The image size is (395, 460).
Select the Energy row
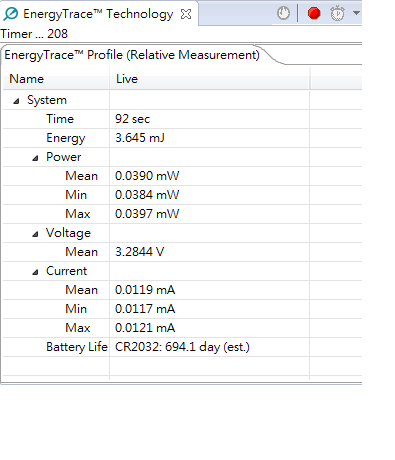182,138
